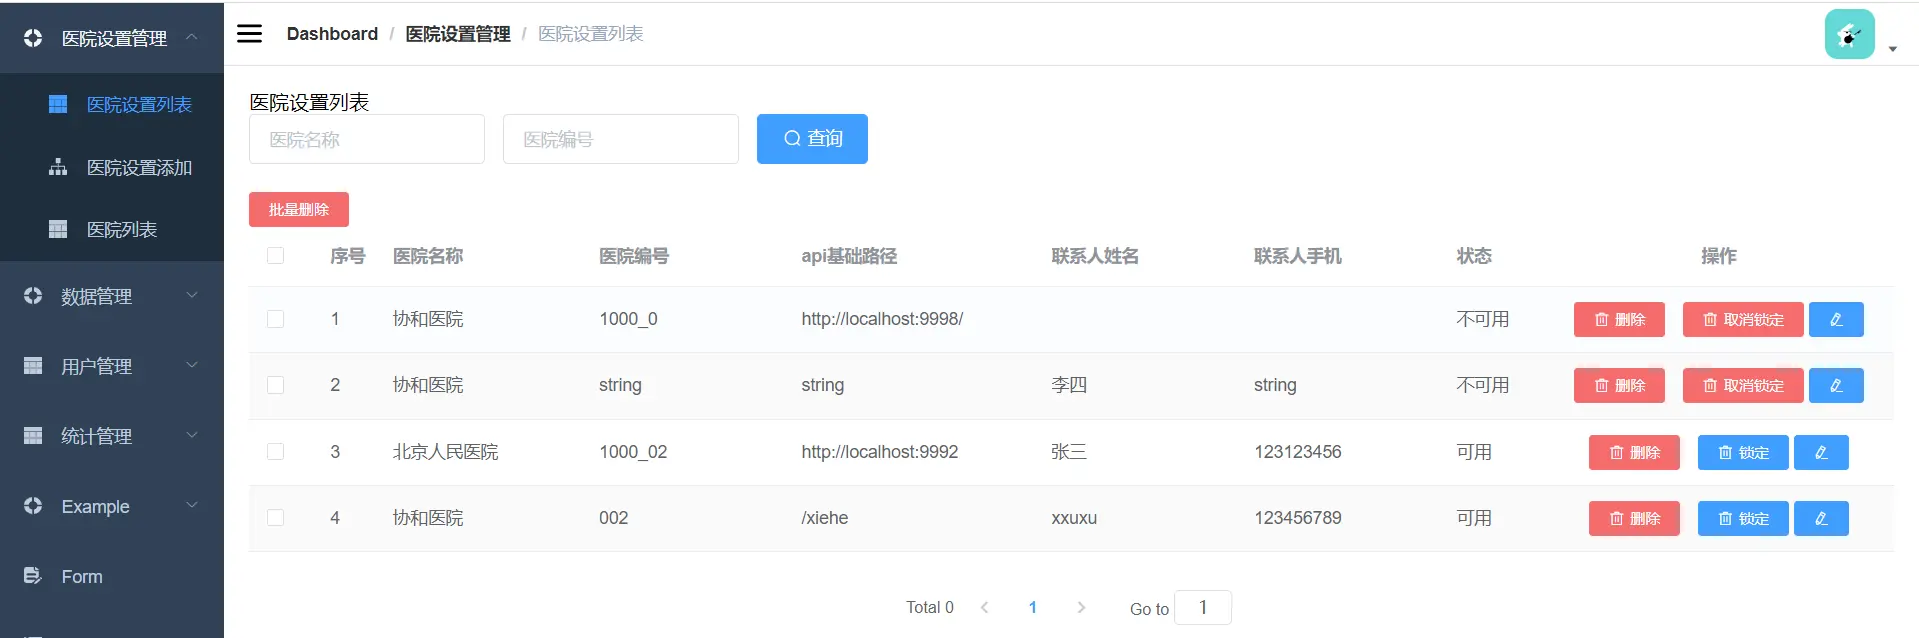Click the 张三 contact name cell
1919x638 pixels.
(x=1069, y=452)
